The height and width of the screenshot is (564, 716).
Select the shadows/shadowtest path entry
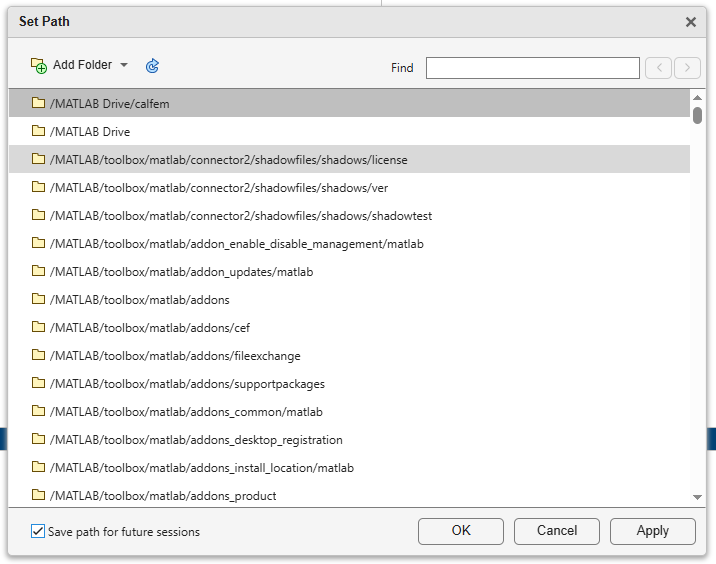tap(349, 215)
